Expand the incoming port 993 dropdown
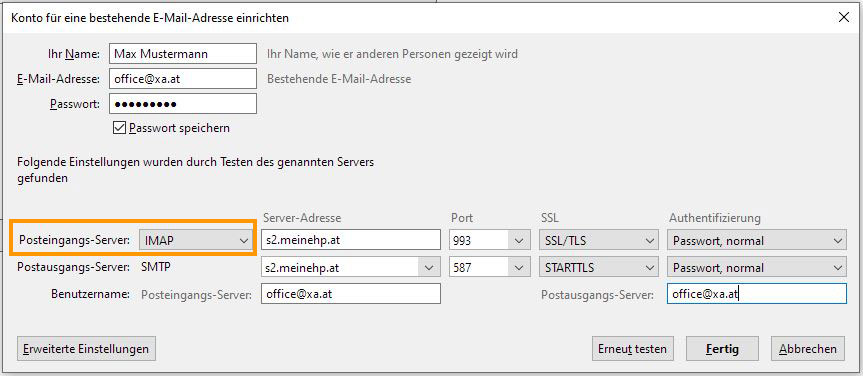863x376 pixels. [x=486, y=240]
